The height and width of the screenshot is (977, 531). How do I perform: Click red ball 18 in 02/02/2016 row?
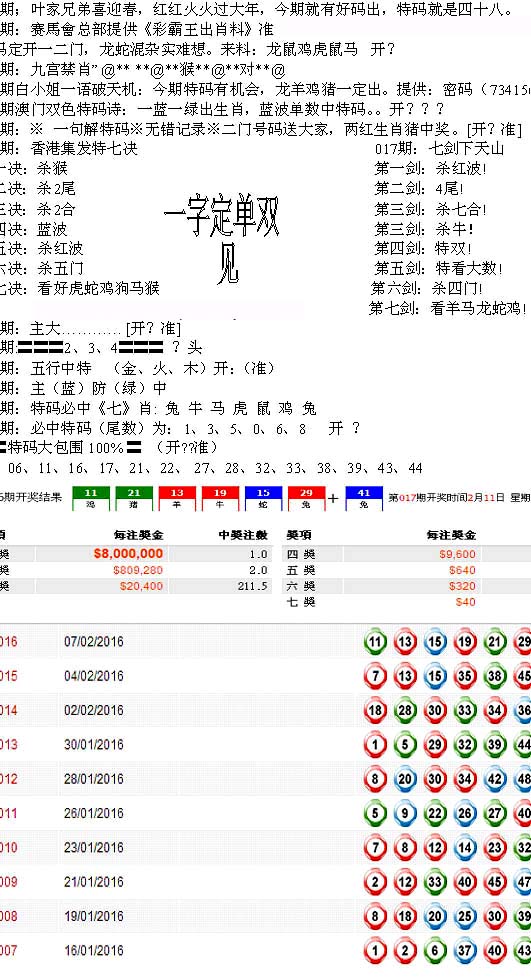click(375, 710)
